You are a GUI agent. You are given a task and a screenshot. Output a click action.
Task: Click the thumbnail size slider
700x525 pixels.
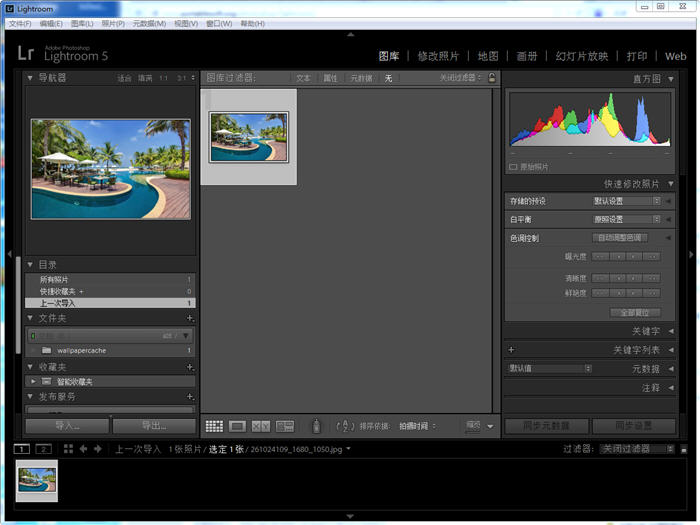[x=472, y=426]
